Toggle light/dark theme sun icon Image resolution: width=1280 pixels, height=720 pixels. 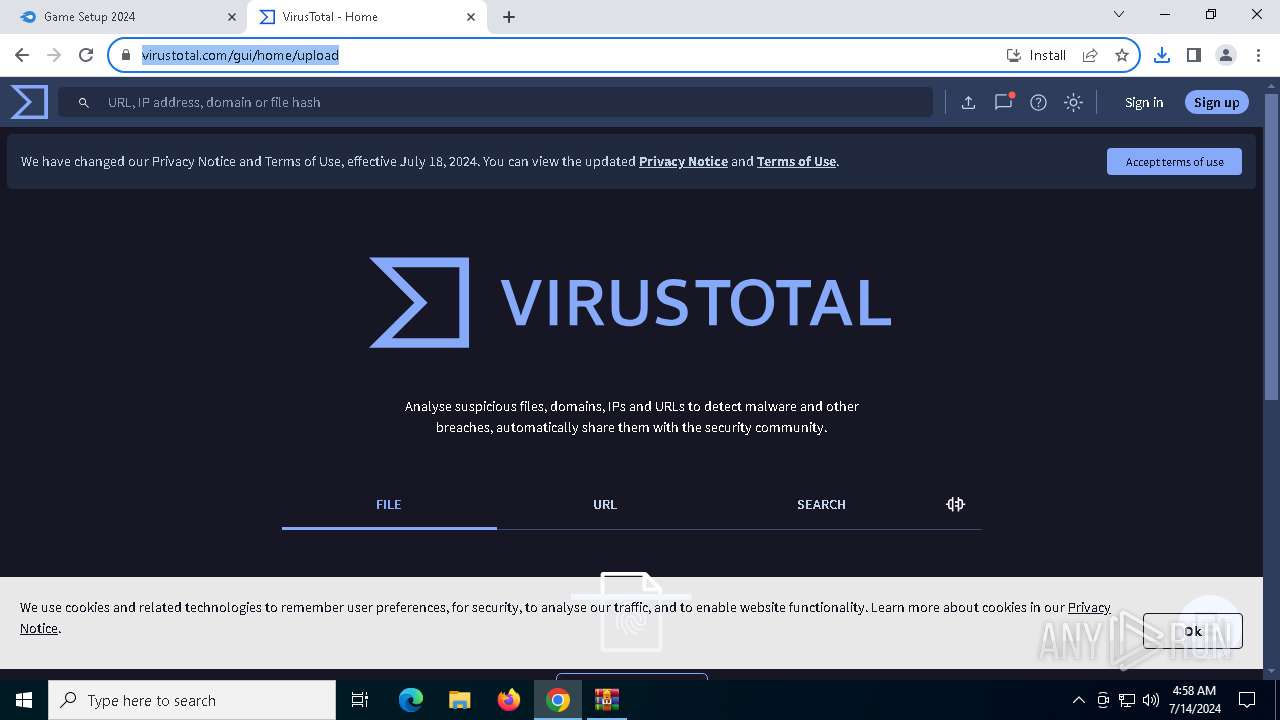(x=1073, y=102)
